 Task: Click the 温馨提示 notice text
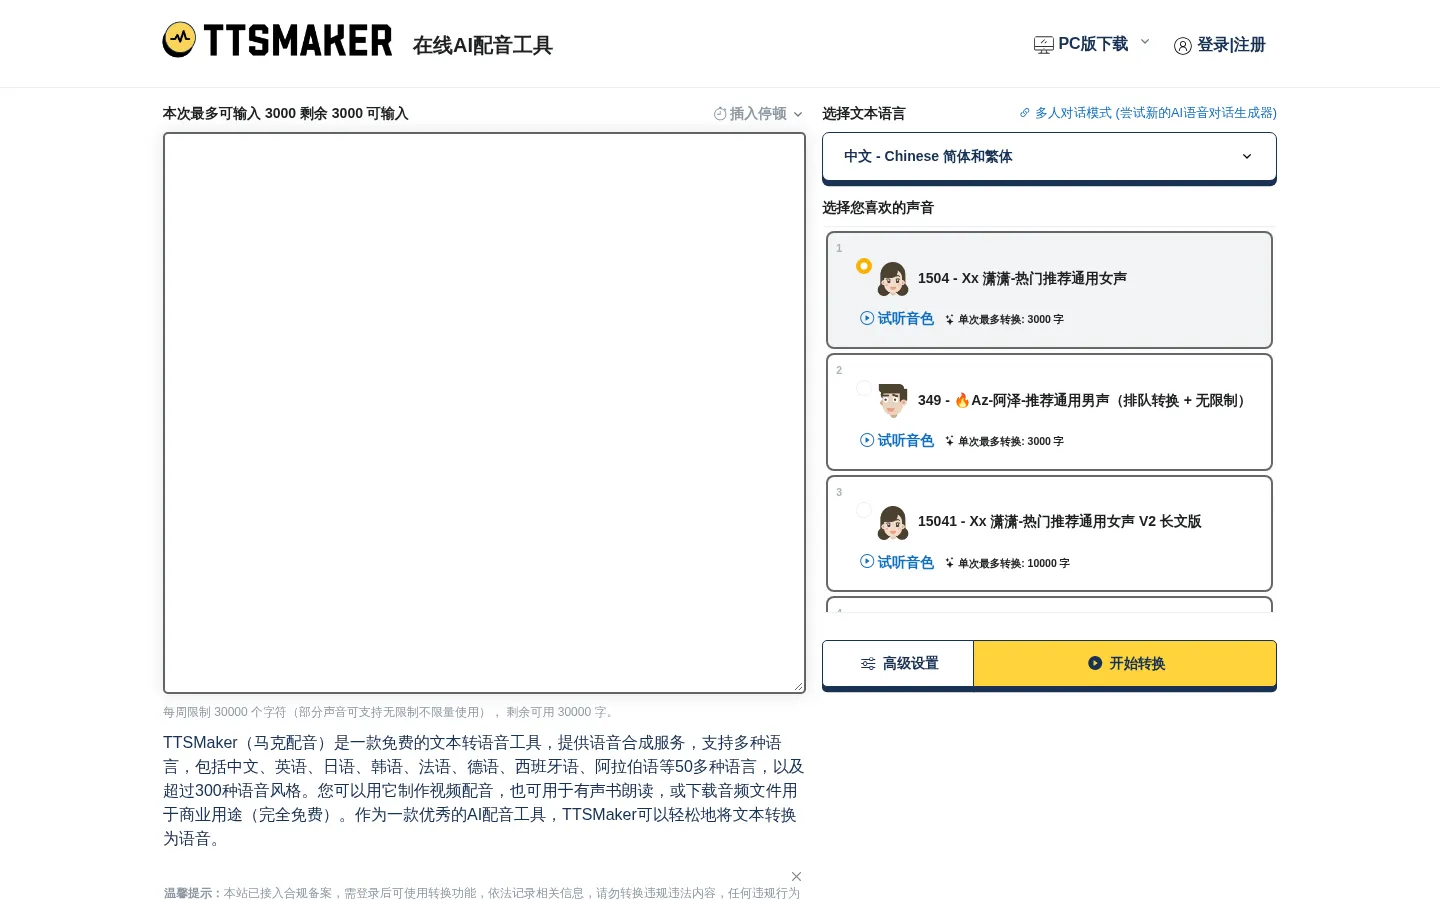(x=482, y=893)
